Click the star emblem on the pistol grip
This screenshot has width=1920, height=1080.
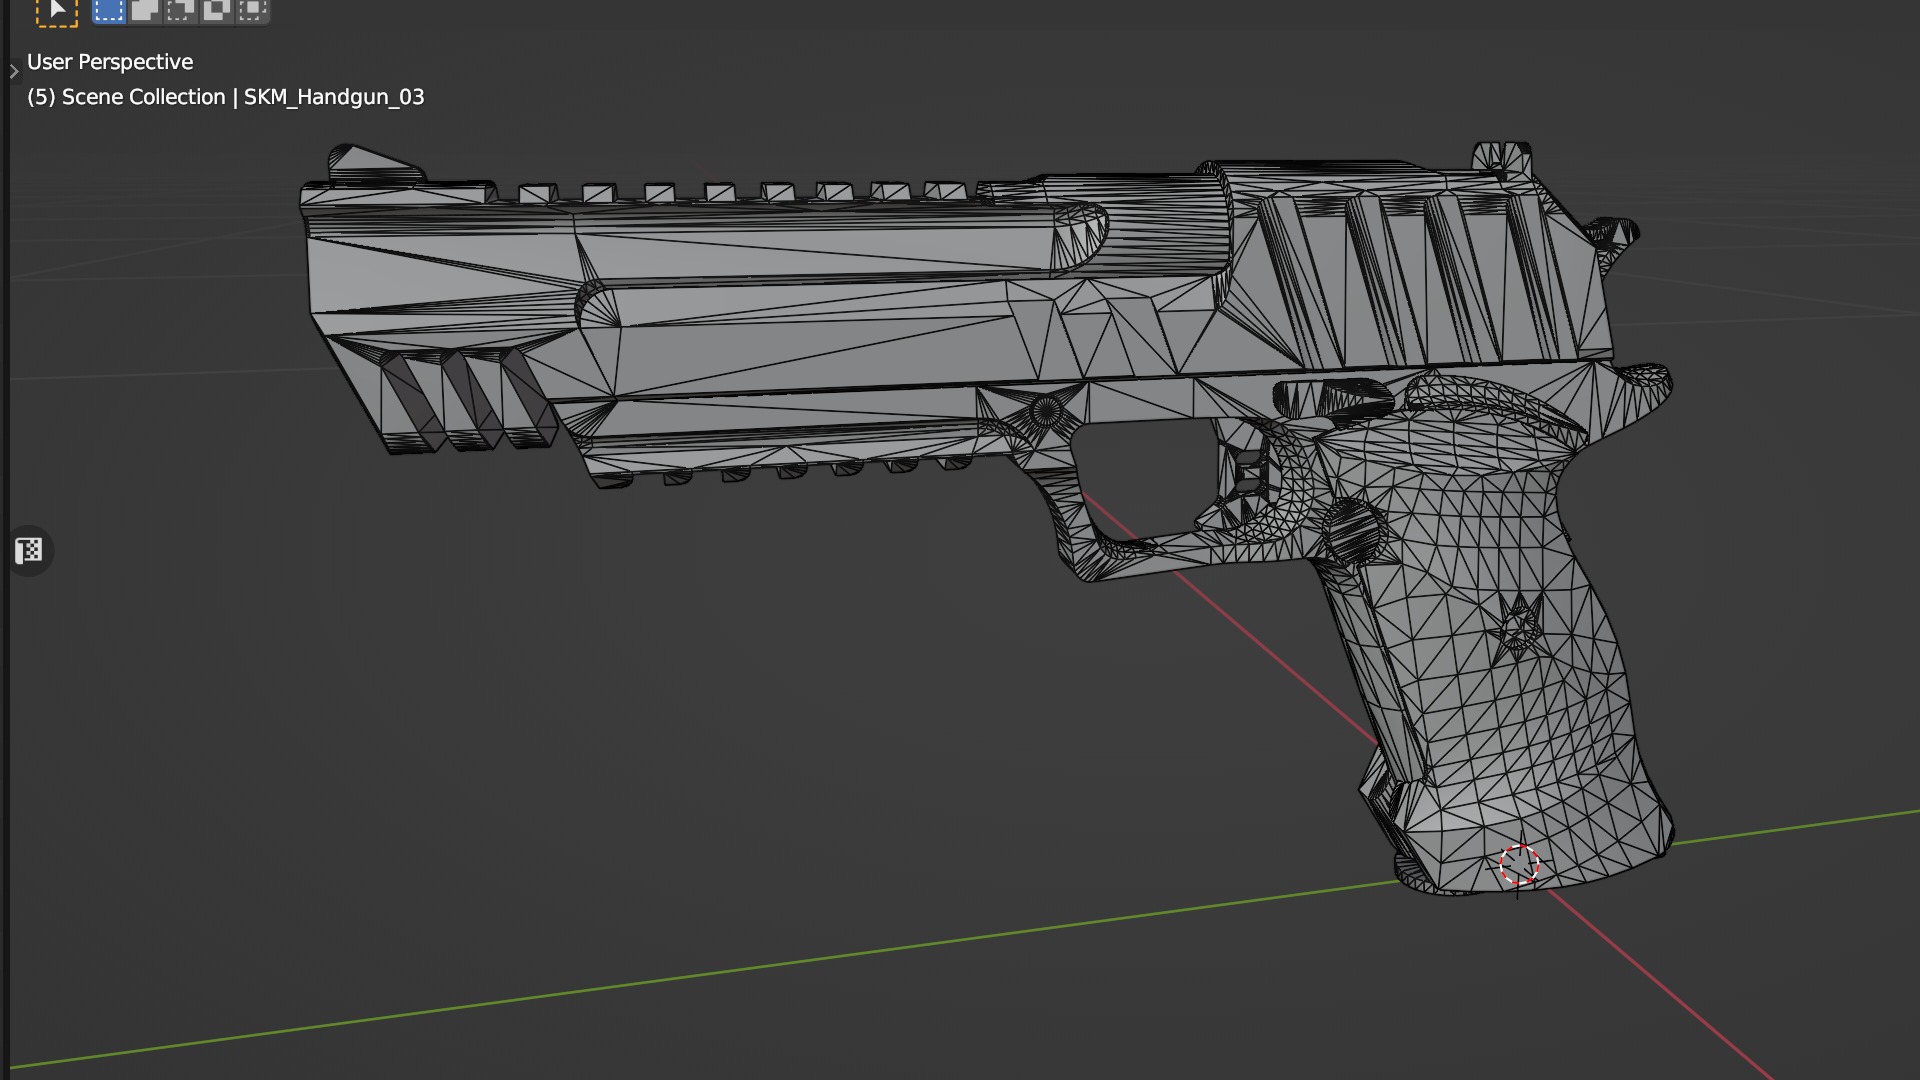1518,626
